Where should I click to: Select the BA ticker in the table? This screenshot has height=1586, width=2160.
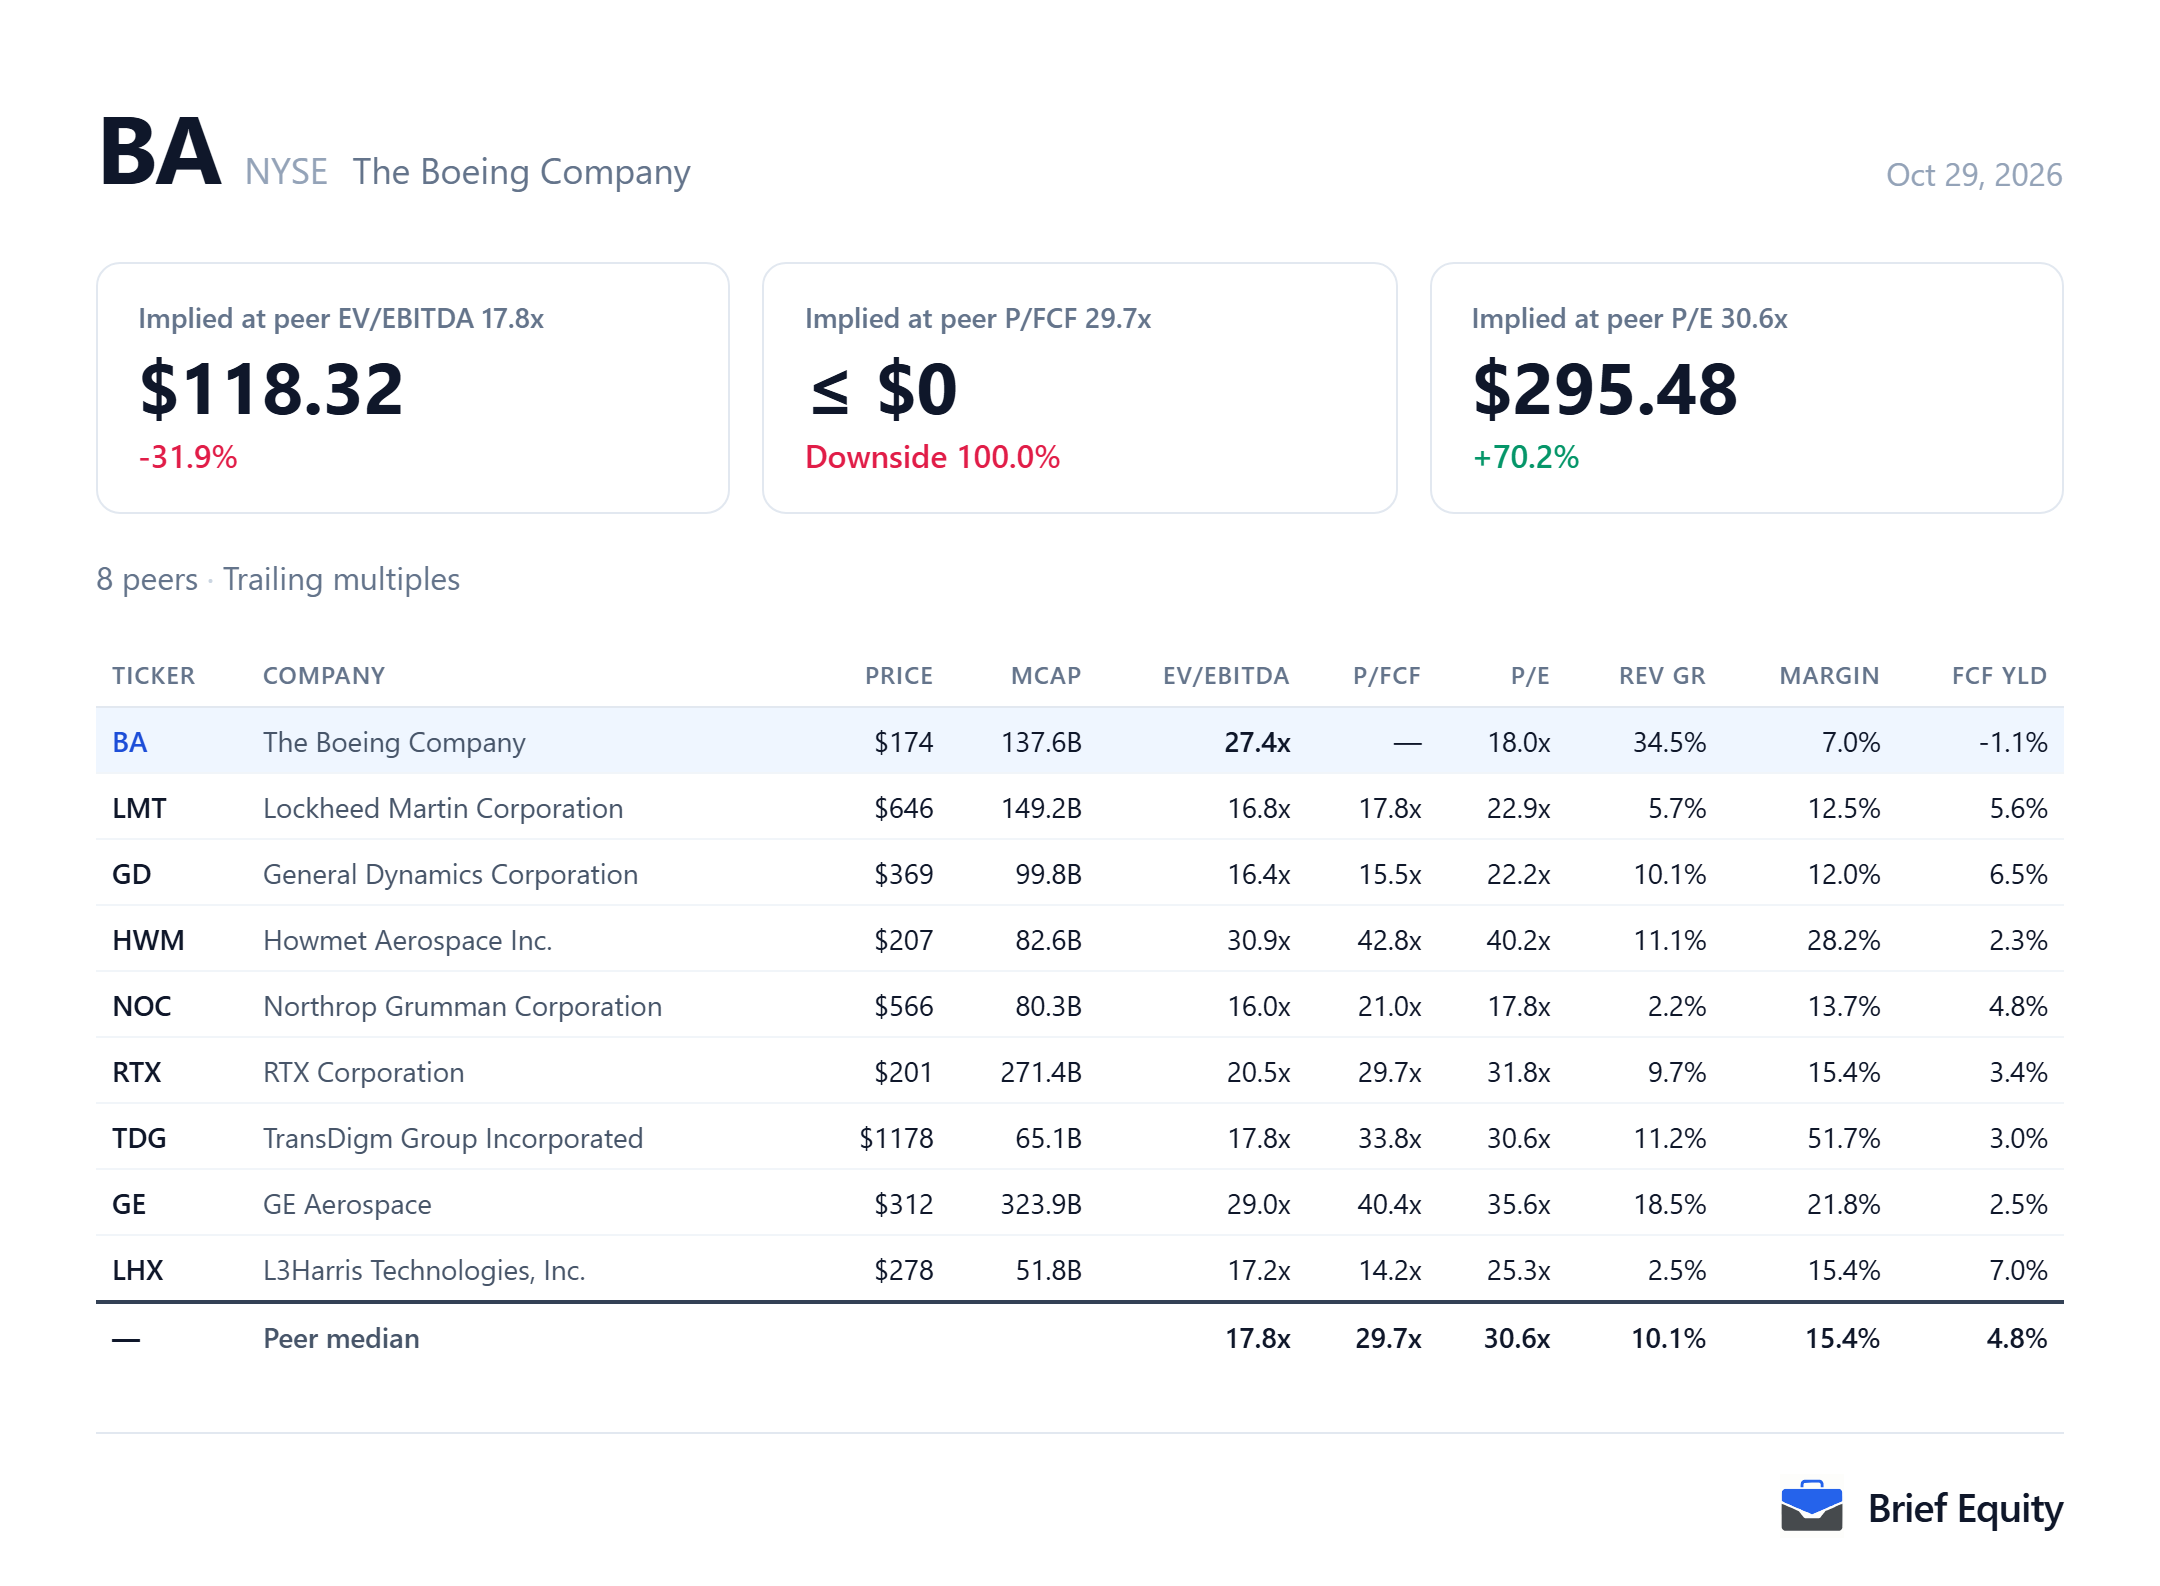pyautogui.click(x=130, y=742)
